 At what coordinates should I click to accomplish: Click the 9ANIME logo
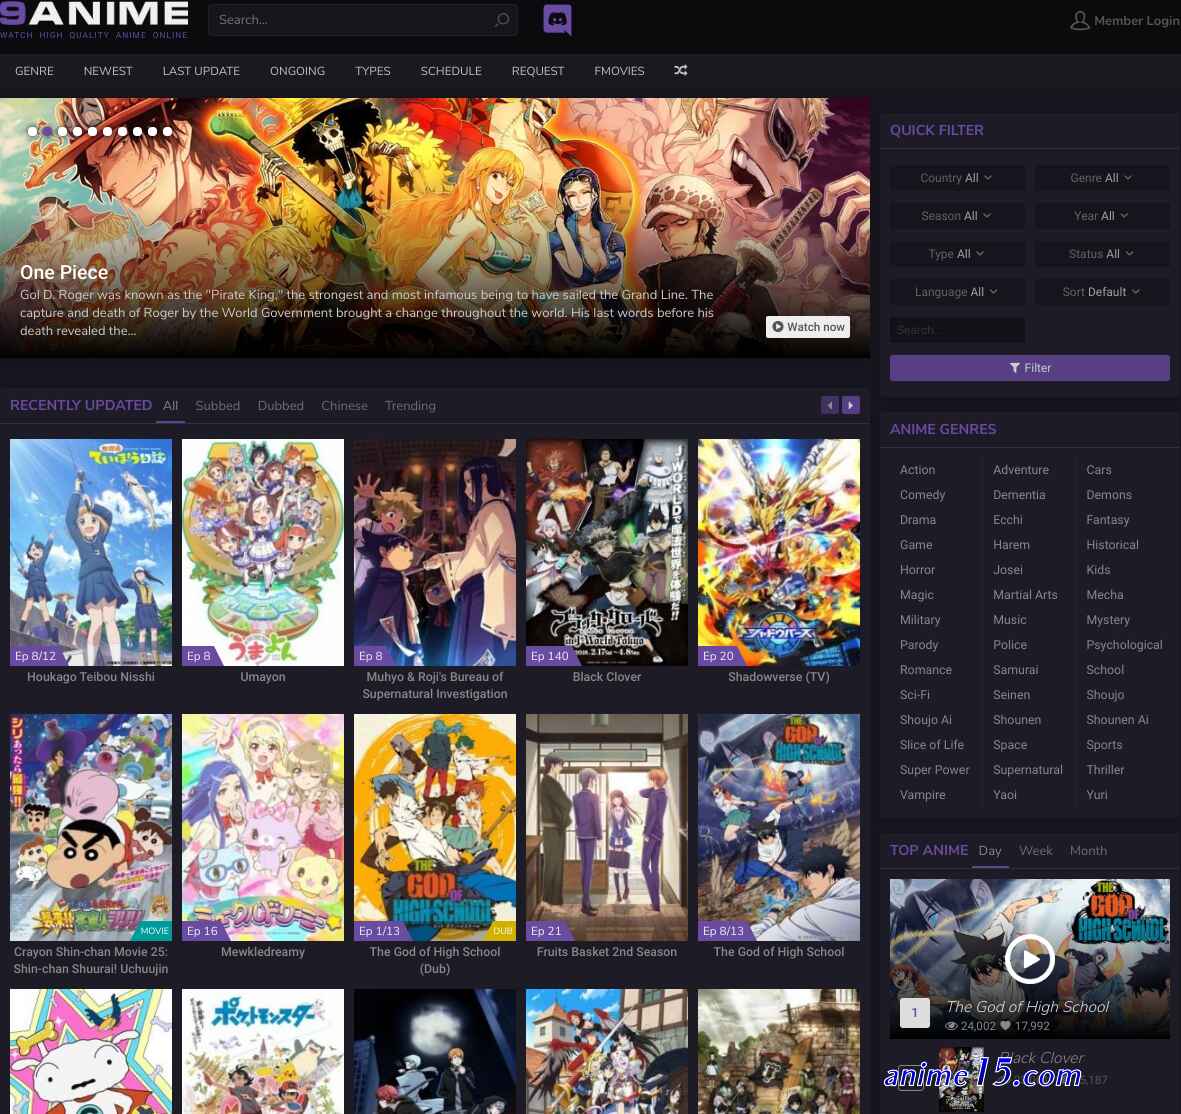coord(94,20)
